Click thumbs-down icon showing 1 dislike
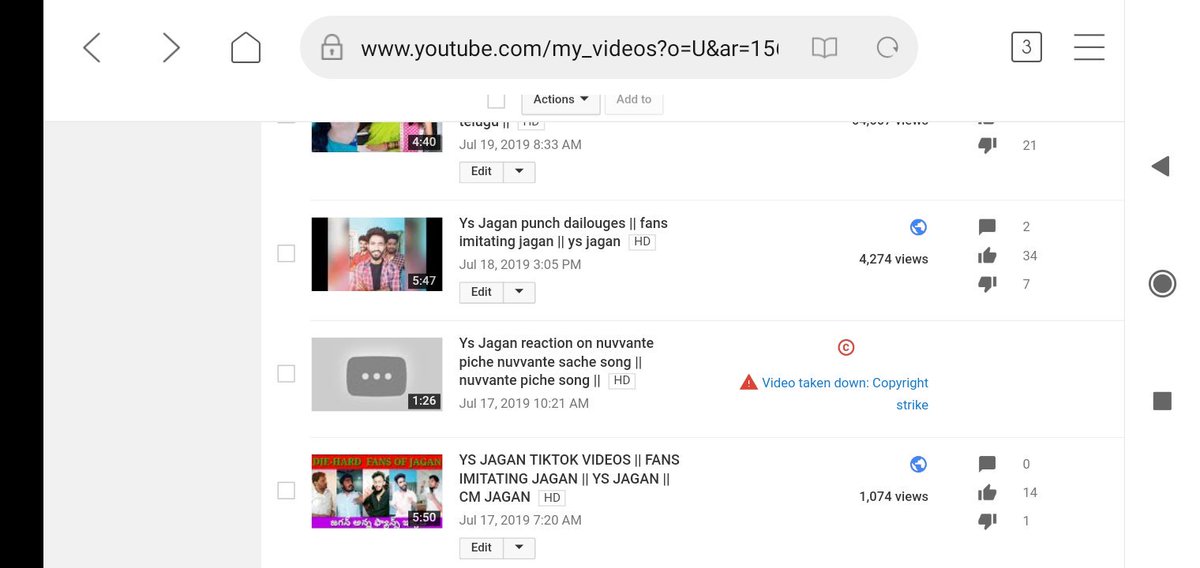The width and height of the screenshot is (1200, 568). tap(987, 521)
